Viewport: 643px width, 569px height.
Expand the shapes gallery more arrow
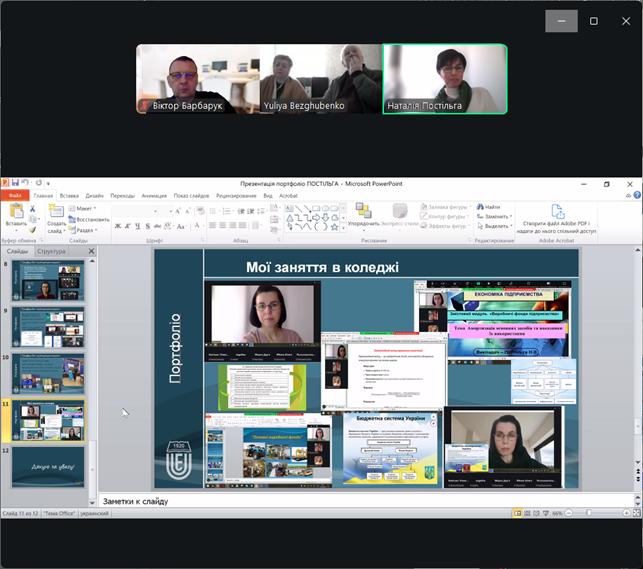[343, 228]
